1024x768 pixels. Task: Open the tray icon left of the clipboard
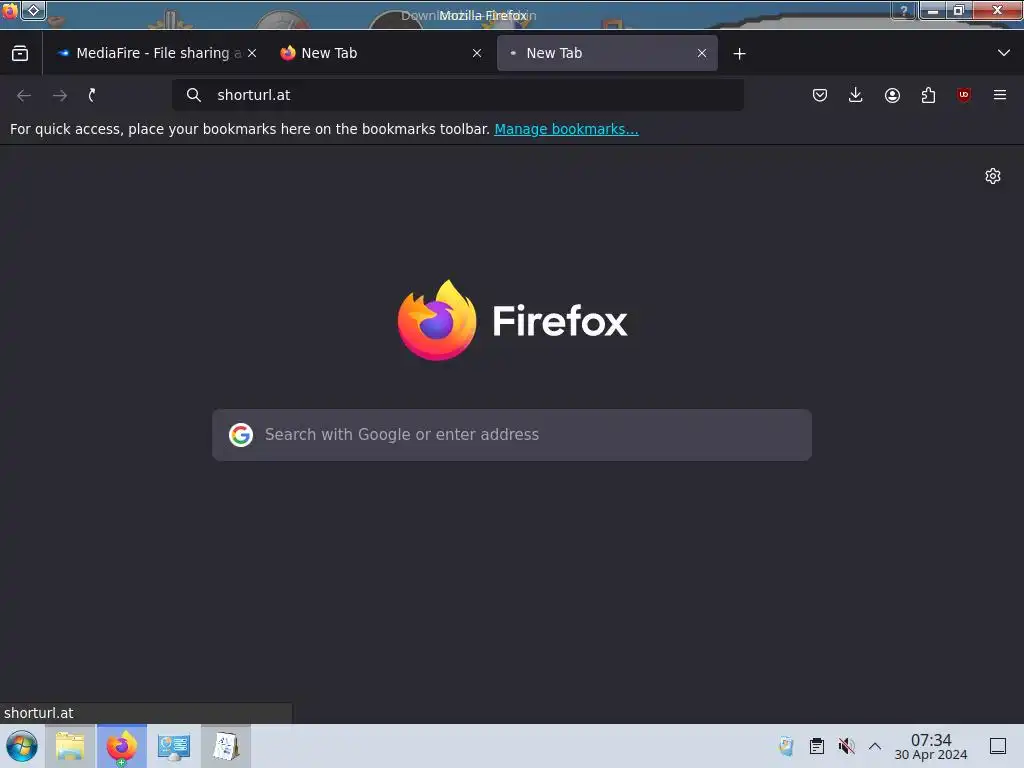point(786,746)
